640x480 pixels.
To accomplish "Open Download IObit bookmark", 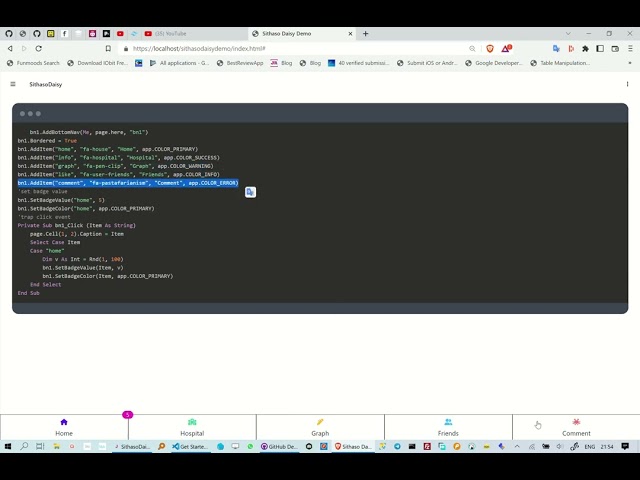I will coord(98,63).
